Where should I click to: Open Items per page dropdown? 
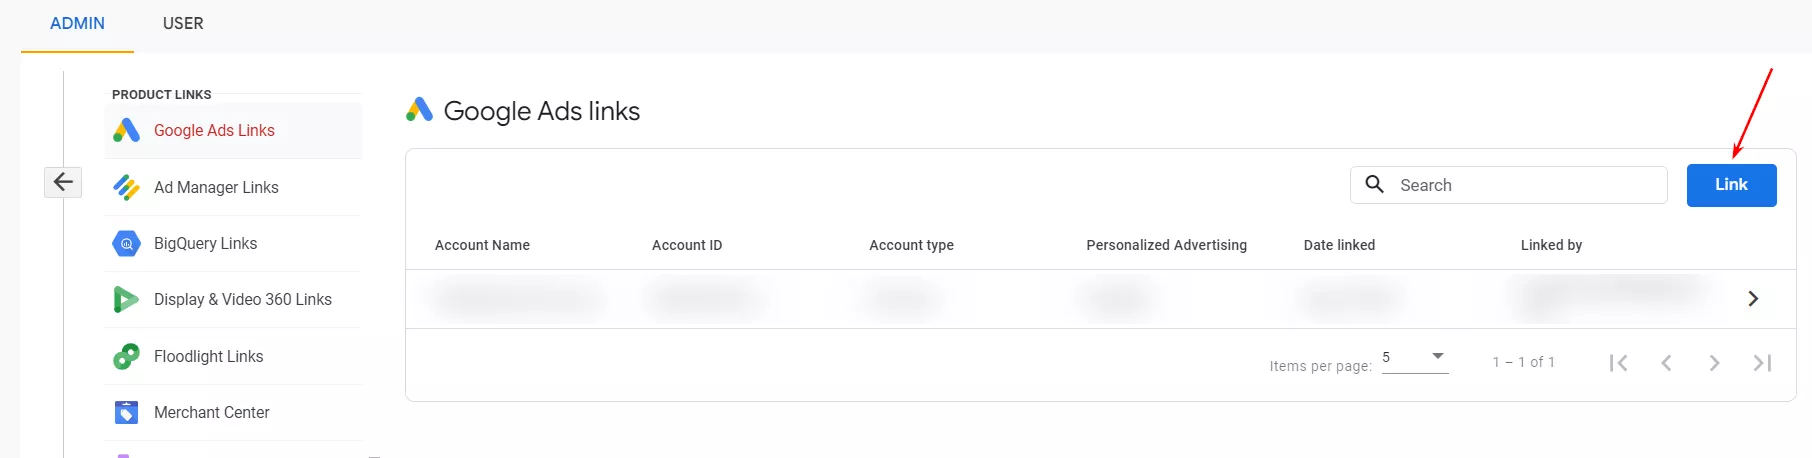(x=1415, y=359)
